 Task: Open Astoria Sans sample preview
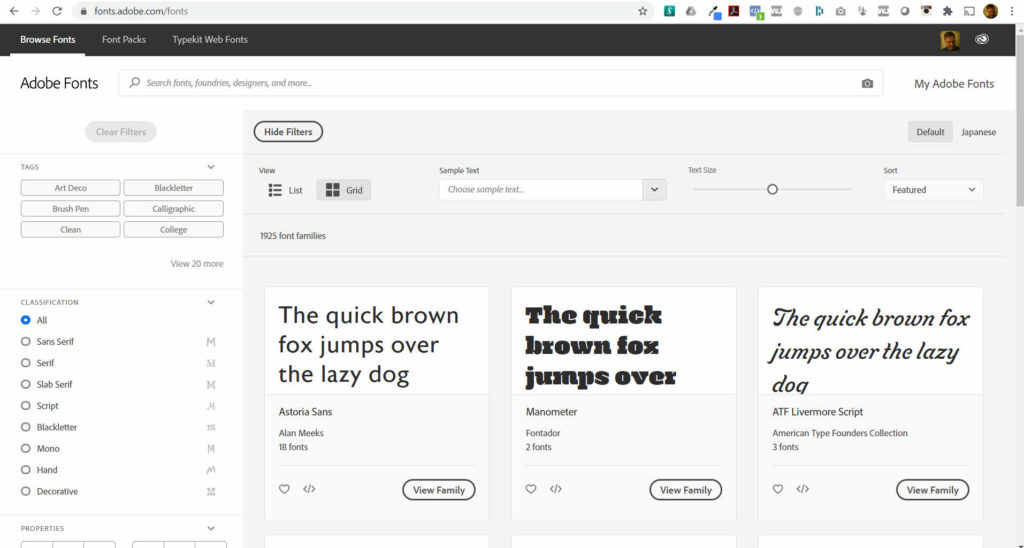point(377,341)
